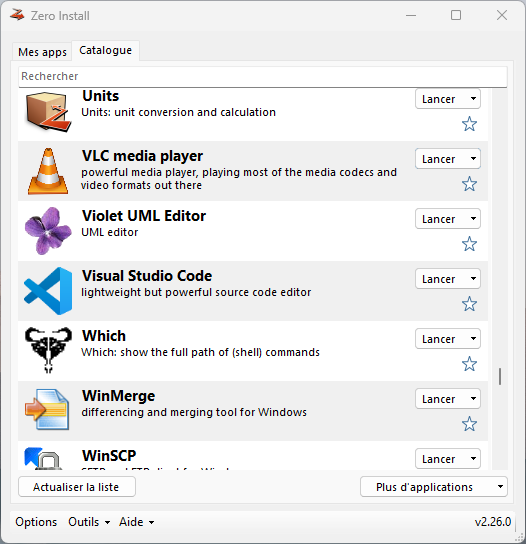Image resolution: width=526 pixels, height=544 pixels.
Task: Click the WinSCP title text
Action: (109, 456)
